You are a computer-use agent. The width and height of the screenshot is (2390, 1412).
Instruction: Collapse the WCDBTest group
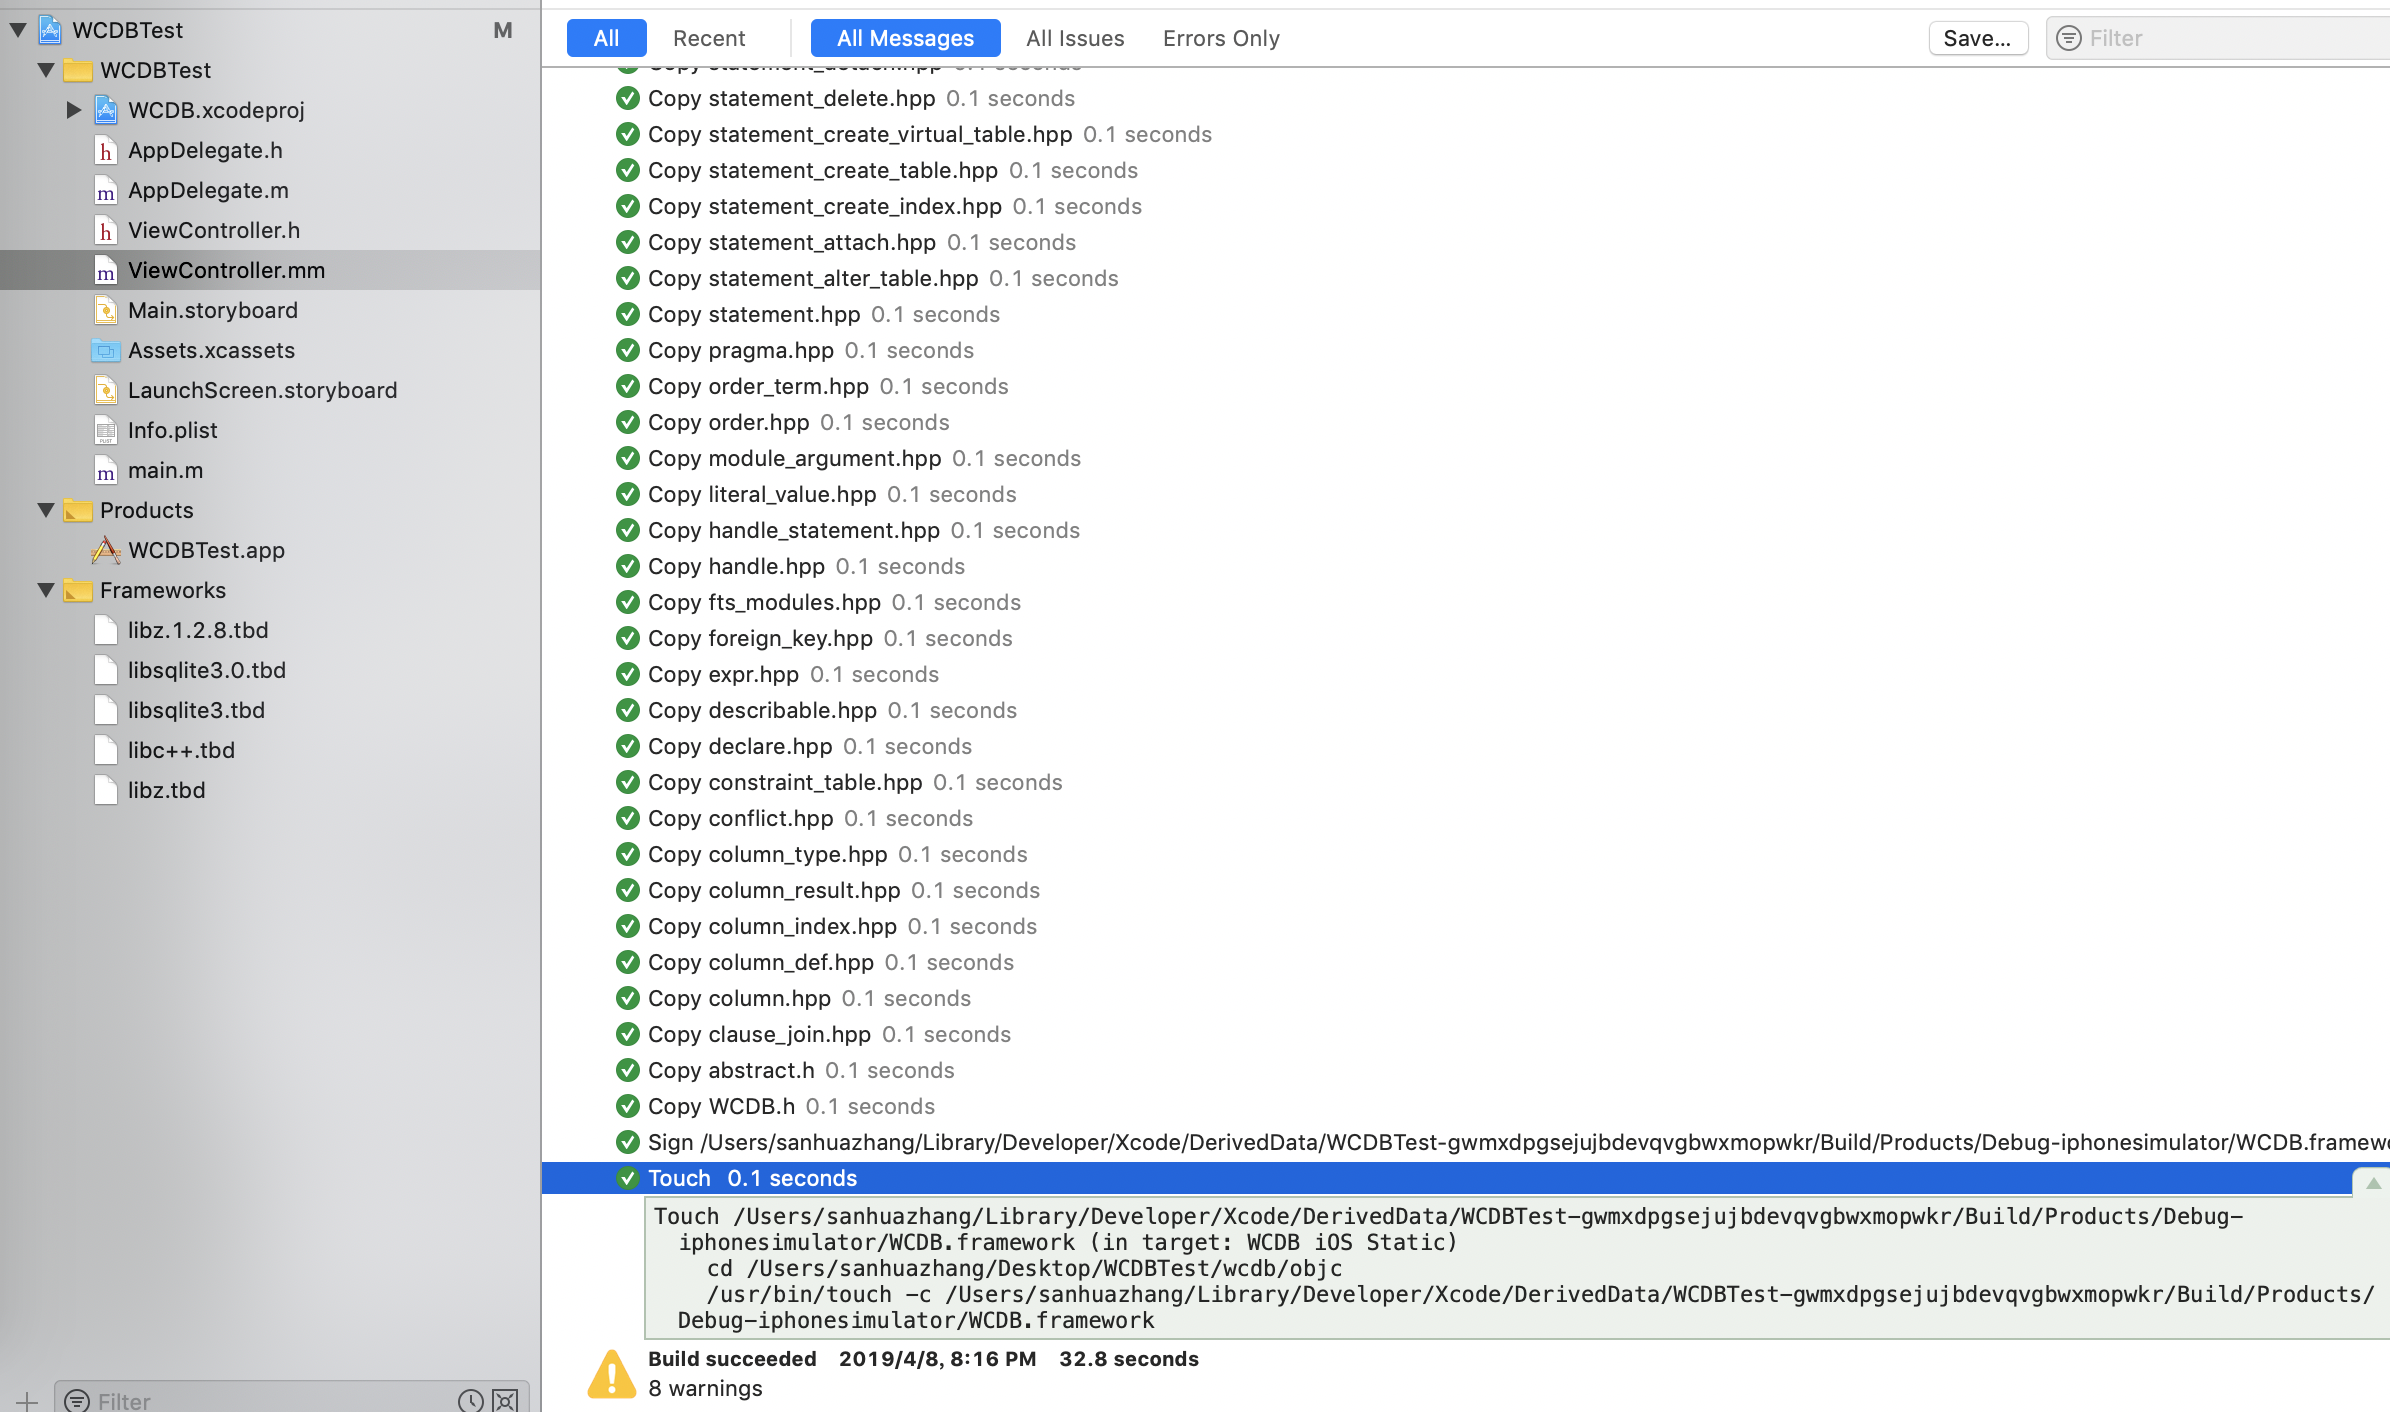tap(46, 70)
